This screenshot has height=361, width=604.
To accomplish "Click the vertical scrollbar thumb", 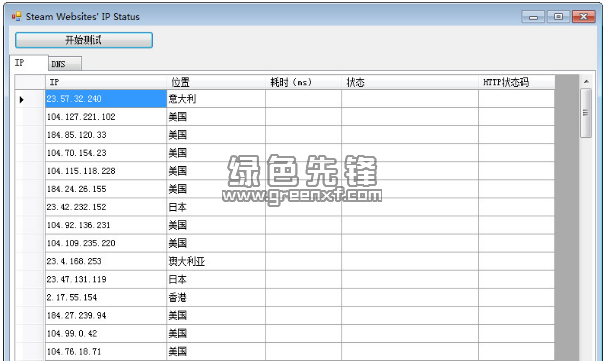I will pyautogui.click(x=586, y=113).
